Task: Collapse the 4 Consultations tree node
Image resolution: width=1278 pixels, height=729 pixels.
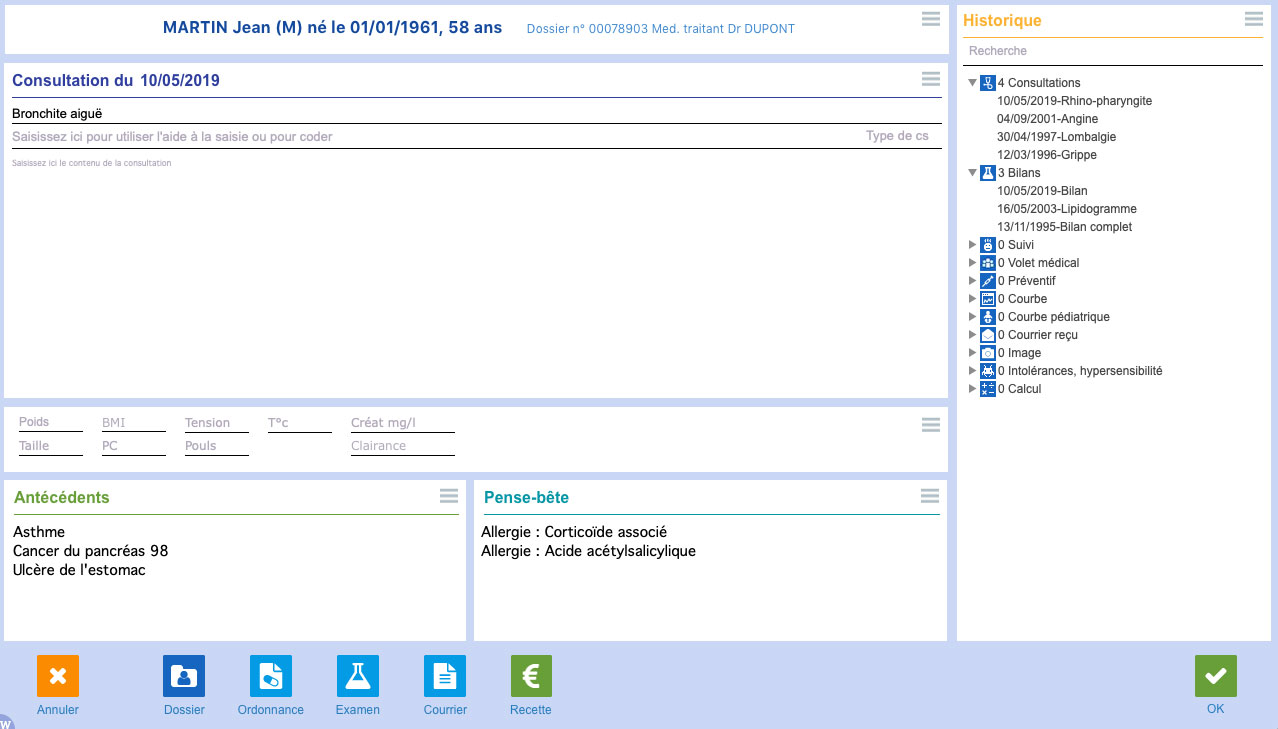Action: coord(972,83)
